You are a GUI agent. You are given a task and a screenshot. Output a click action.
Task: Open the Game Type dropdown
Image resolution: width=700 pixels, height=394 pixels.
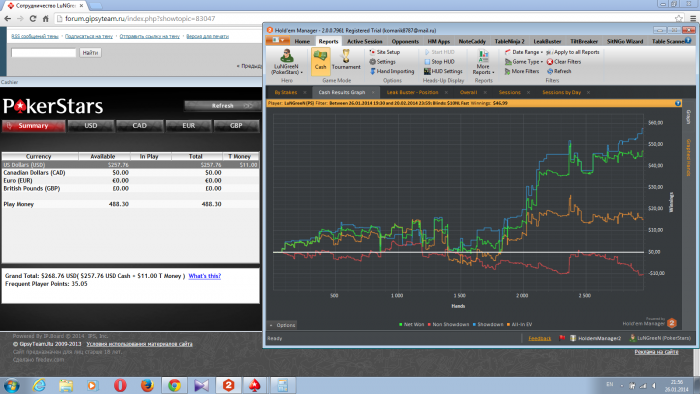pos(524,62)
